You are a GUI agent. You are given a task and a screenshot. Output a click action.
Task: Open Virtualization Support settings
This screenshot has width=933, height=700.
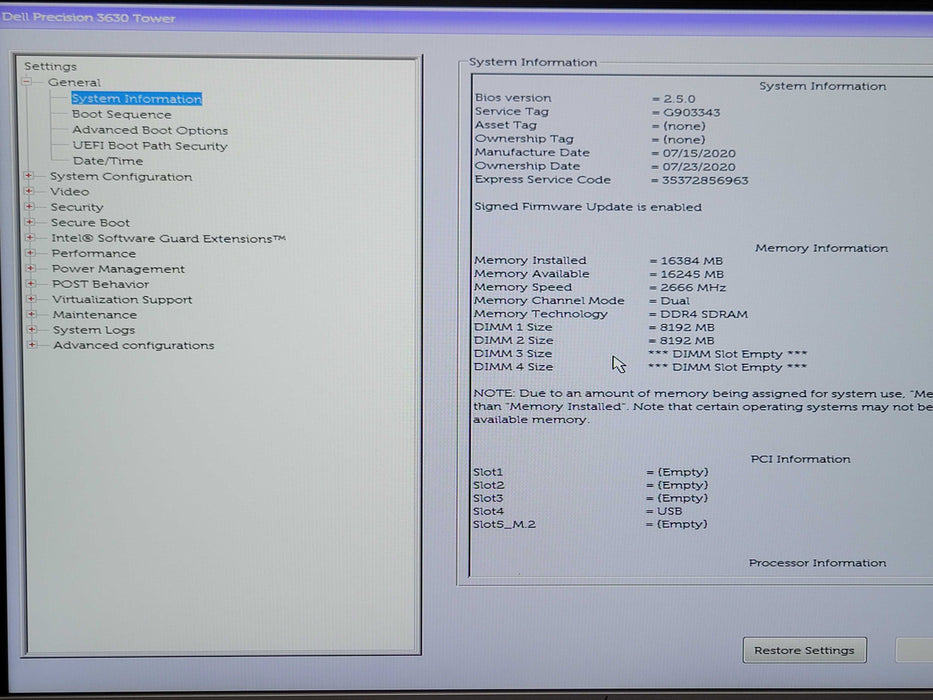click(122, 300)
